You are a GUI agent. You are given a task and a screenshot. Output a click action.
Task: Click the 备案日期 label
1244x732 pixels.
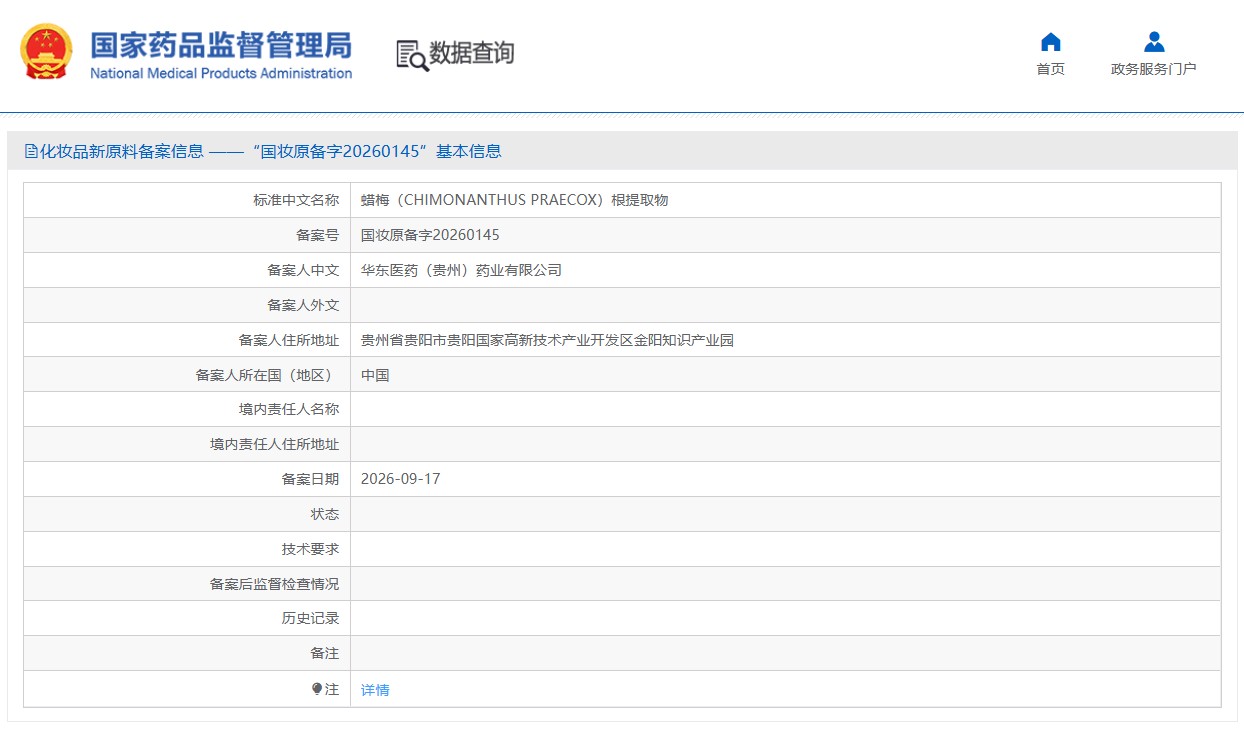pos(310,479)
